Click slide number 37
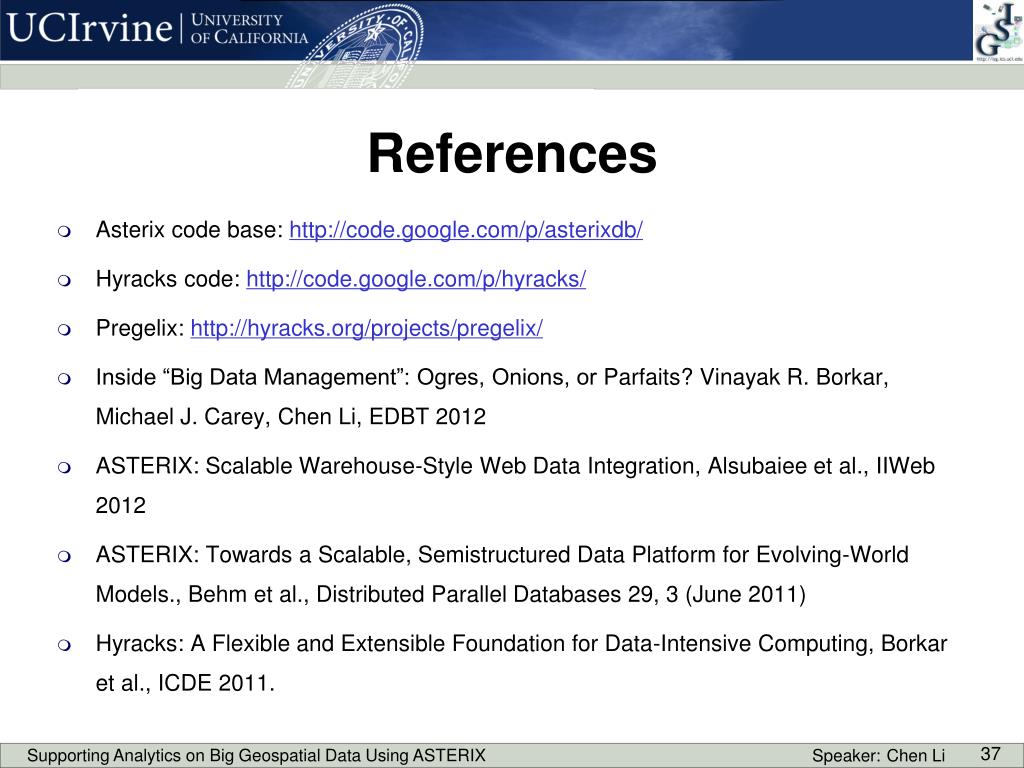Screen dimensions: 1024x768 point(991,754)
